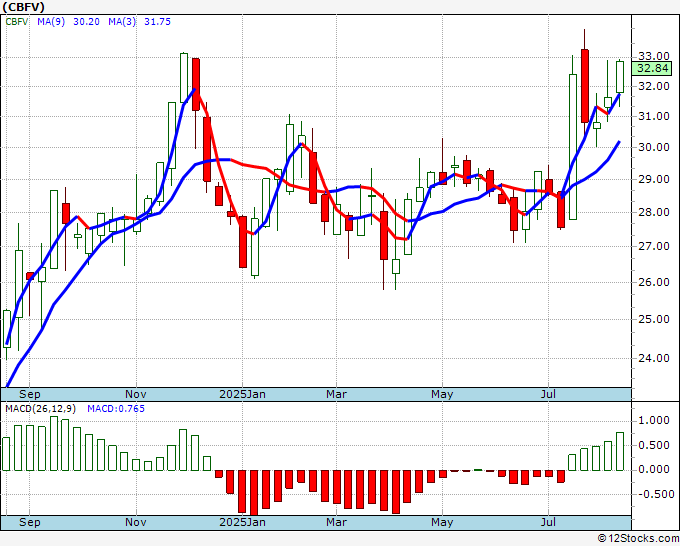Viewport: 680px width, 546px height.
Task: Click the 24.00 price axis label
Action: tap(654, 358)
